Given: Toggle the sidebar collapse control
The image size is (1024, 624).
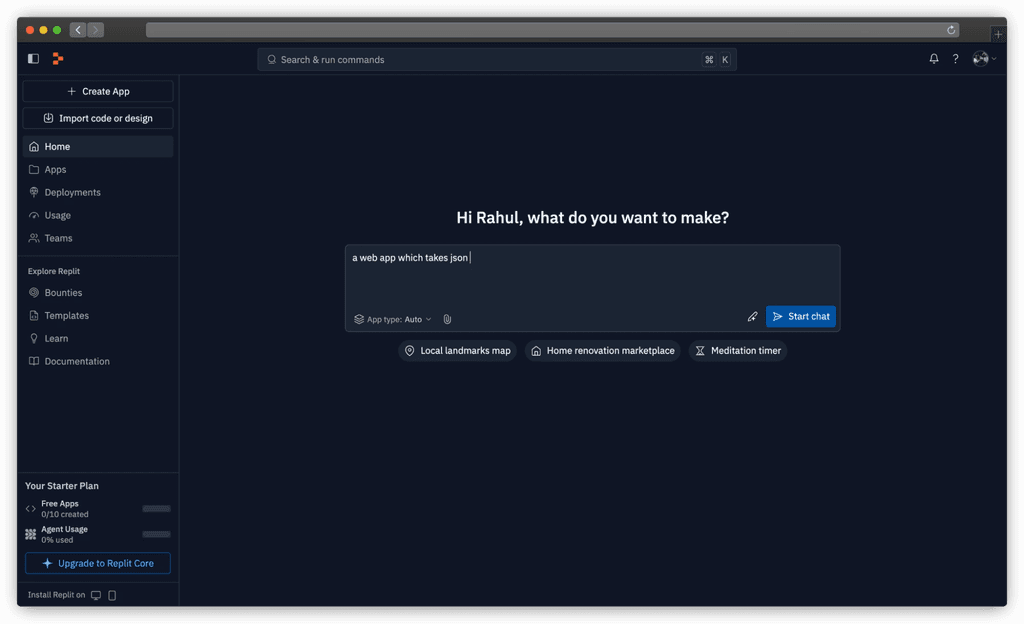Looking at the screenshot, I should click(32, 58).
